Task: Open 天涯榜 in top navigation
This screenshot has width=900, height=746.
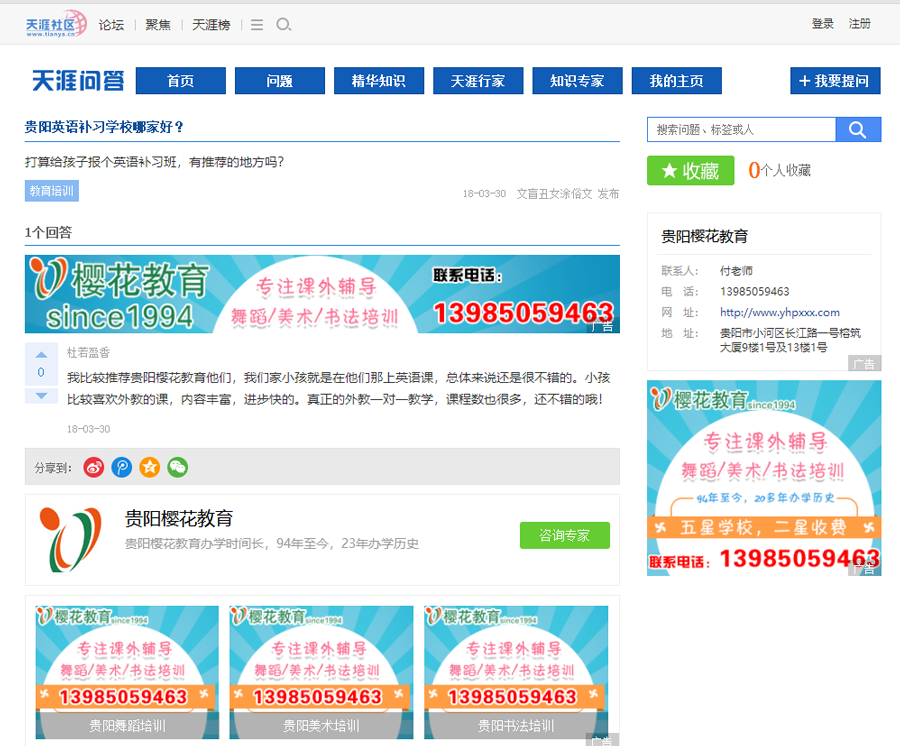Action: (211, 25)
